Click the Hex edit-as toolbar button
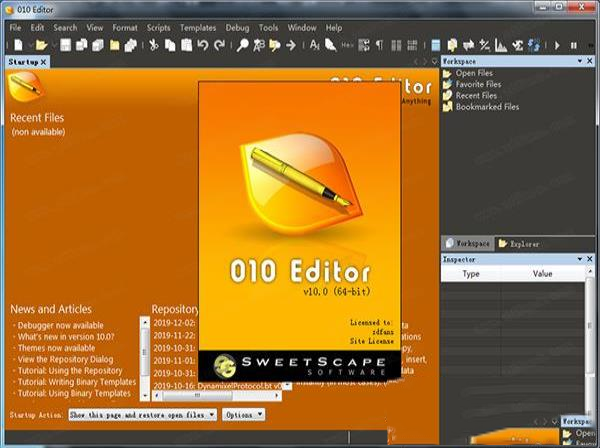Screen dimensions: 600x448 tap(347, 45)
